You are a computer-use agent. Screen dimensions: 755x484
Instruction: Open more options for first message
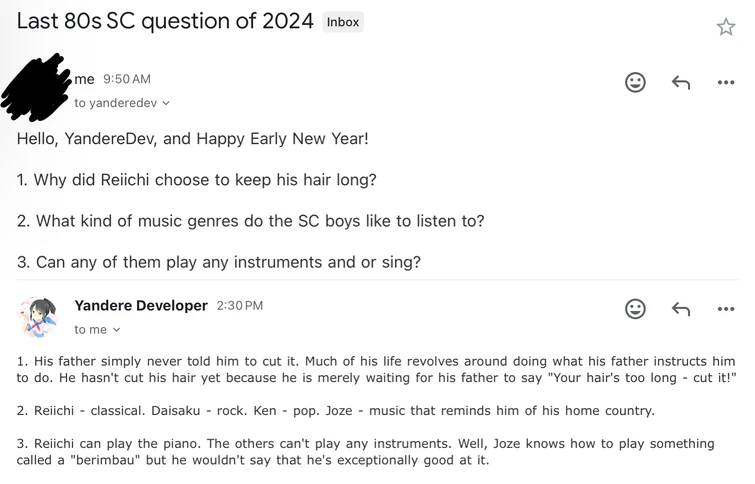[x=726, y=83]
